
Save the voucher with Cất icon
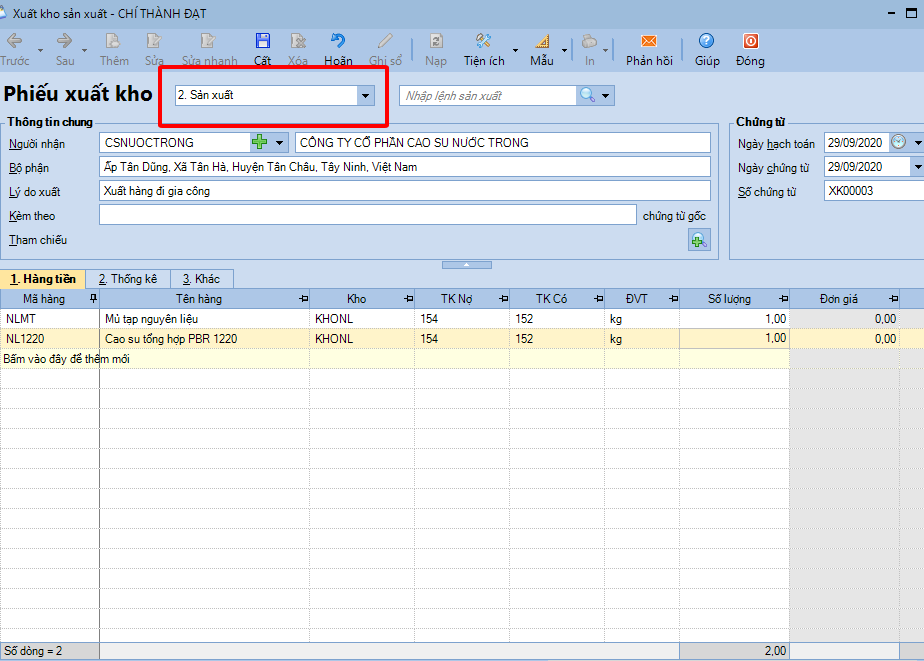point(262,41)
